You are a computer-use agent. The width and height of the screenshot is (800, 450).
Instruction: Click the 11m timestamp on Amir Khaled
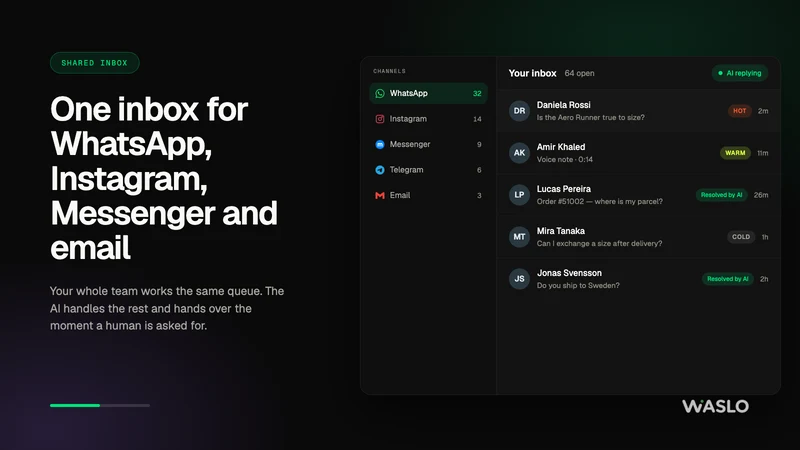pyautogui.click(x=762, y=153)
